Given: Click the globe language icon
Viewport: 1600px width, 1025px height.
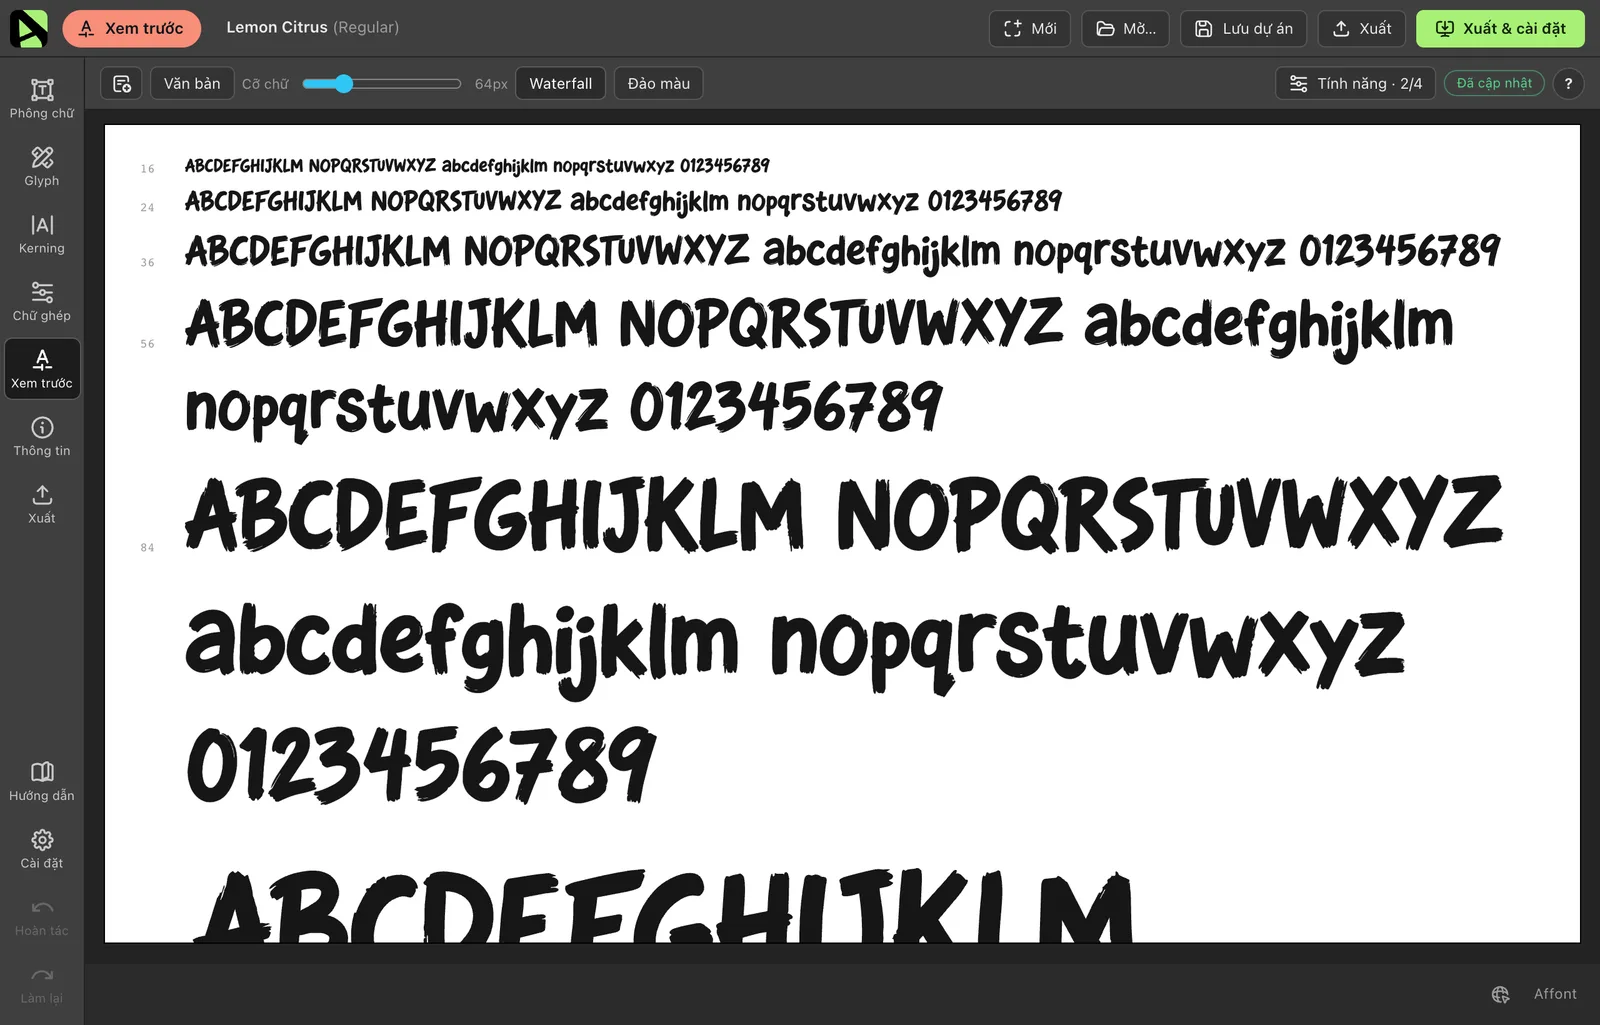Looking at the screenshot, I should (1500, 994).
